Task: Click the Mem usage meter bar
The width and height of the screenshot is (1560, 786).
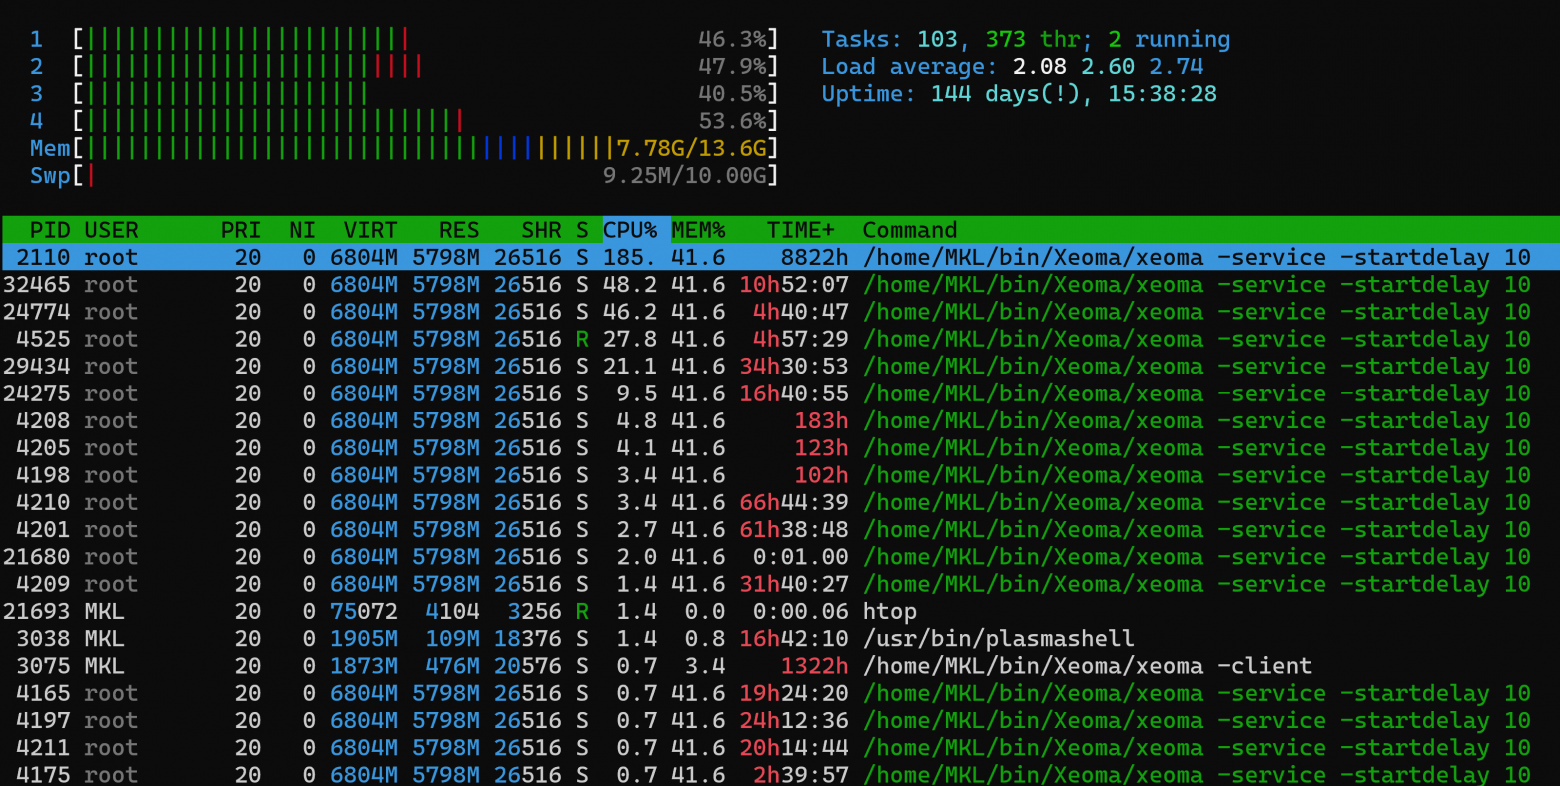Action: click(x=400, y=147)
